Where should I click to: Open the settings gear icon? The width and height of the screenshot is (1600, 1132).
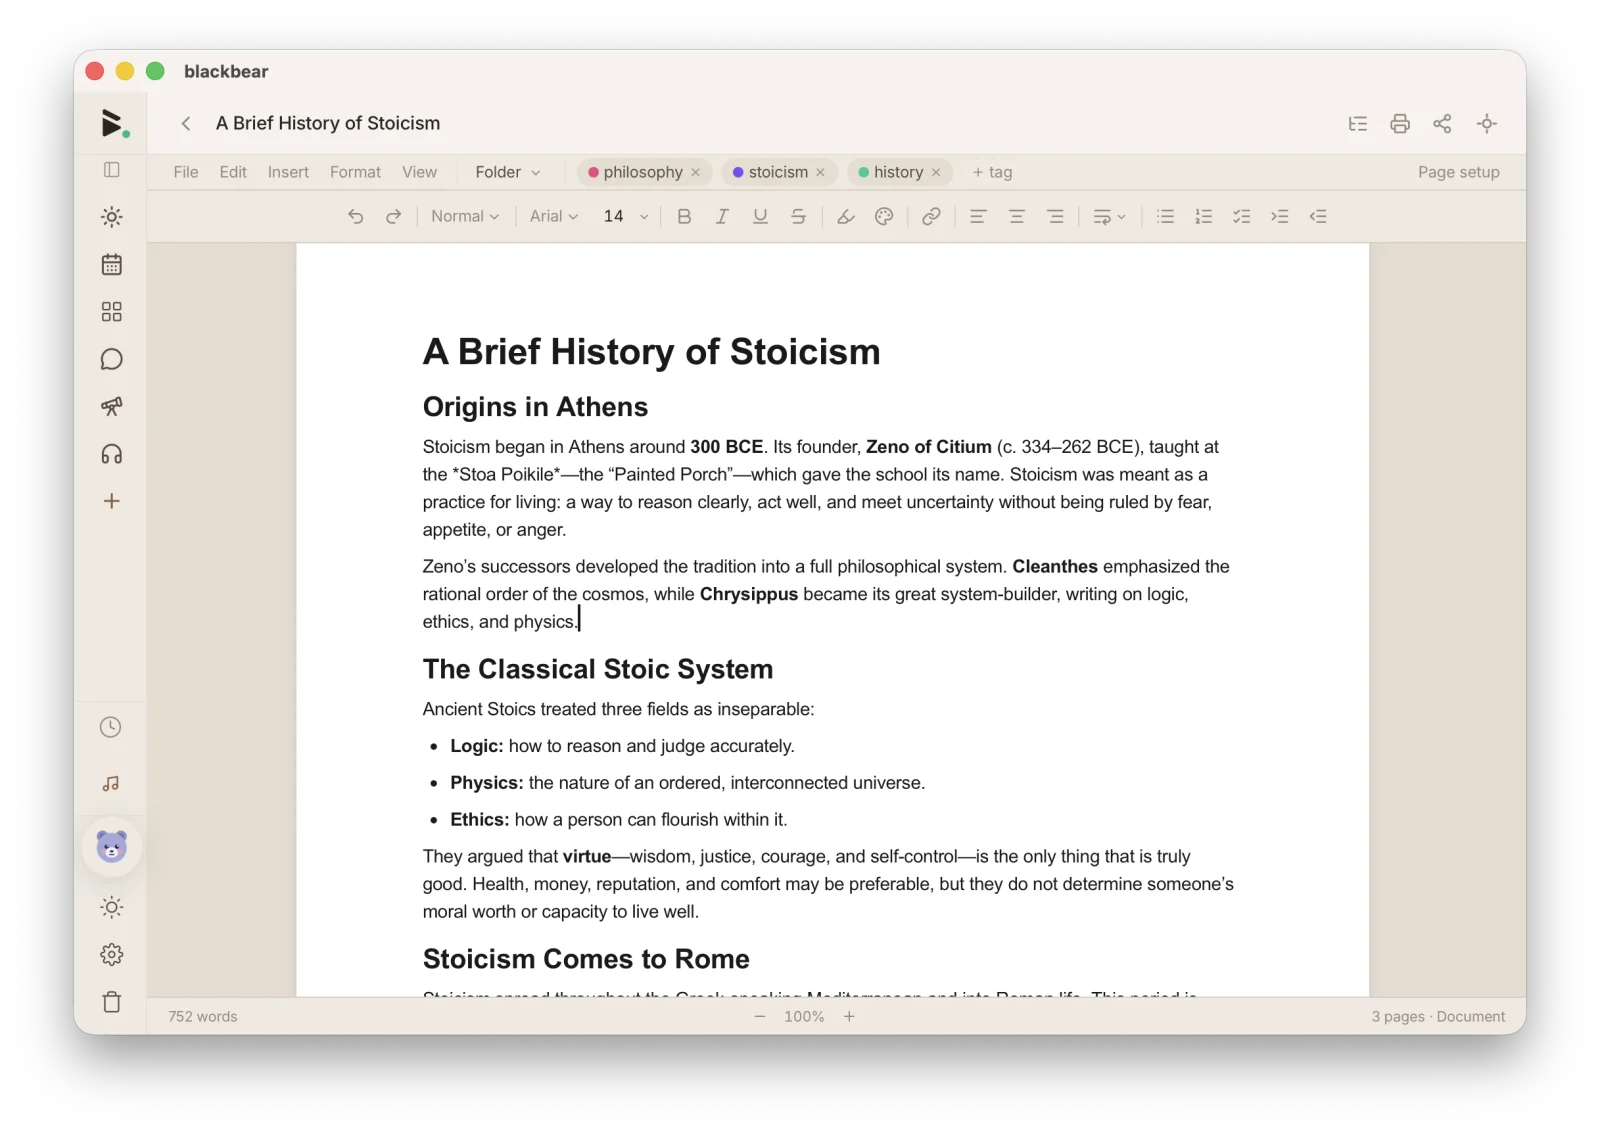pyautogui.click(x=112, y=955)
